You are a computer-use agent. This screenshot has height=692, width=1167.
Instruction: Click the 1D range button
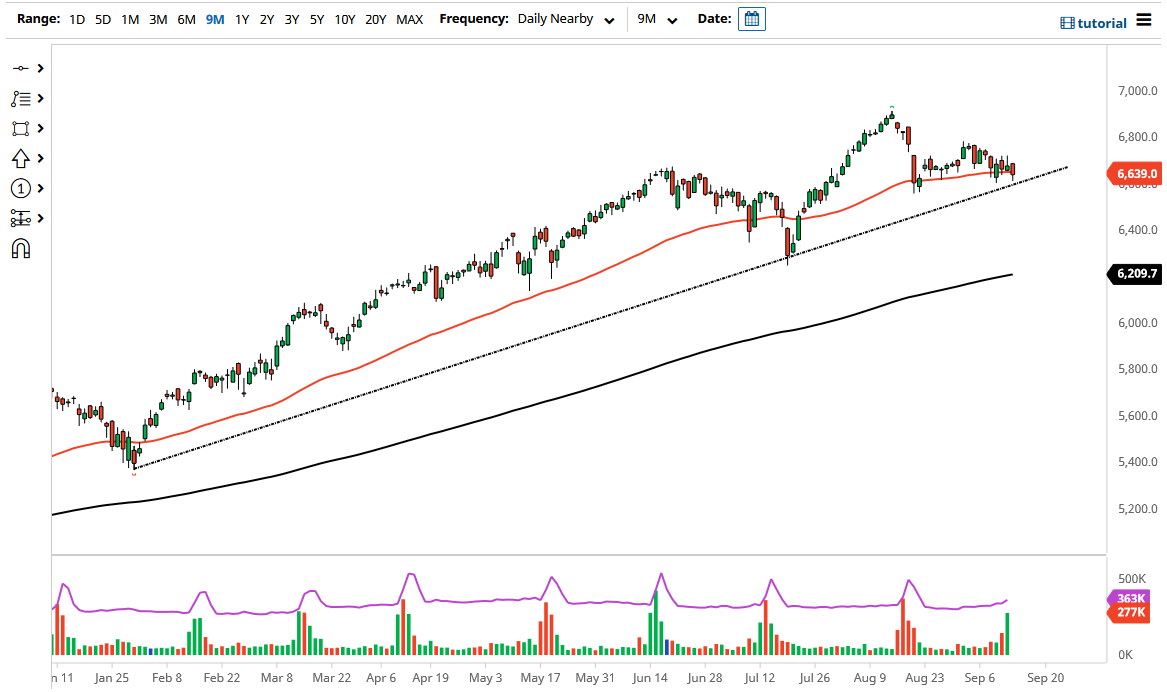(76, 18)
